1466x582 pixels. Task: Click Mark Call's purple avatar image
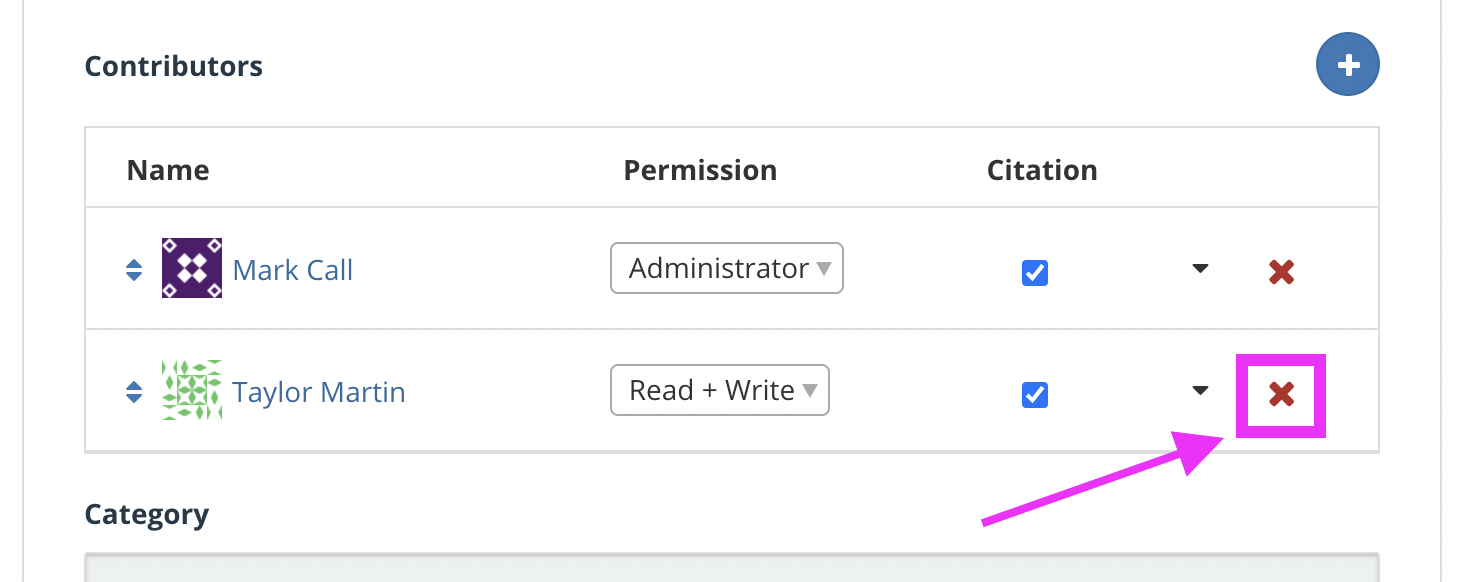point(192,268)
